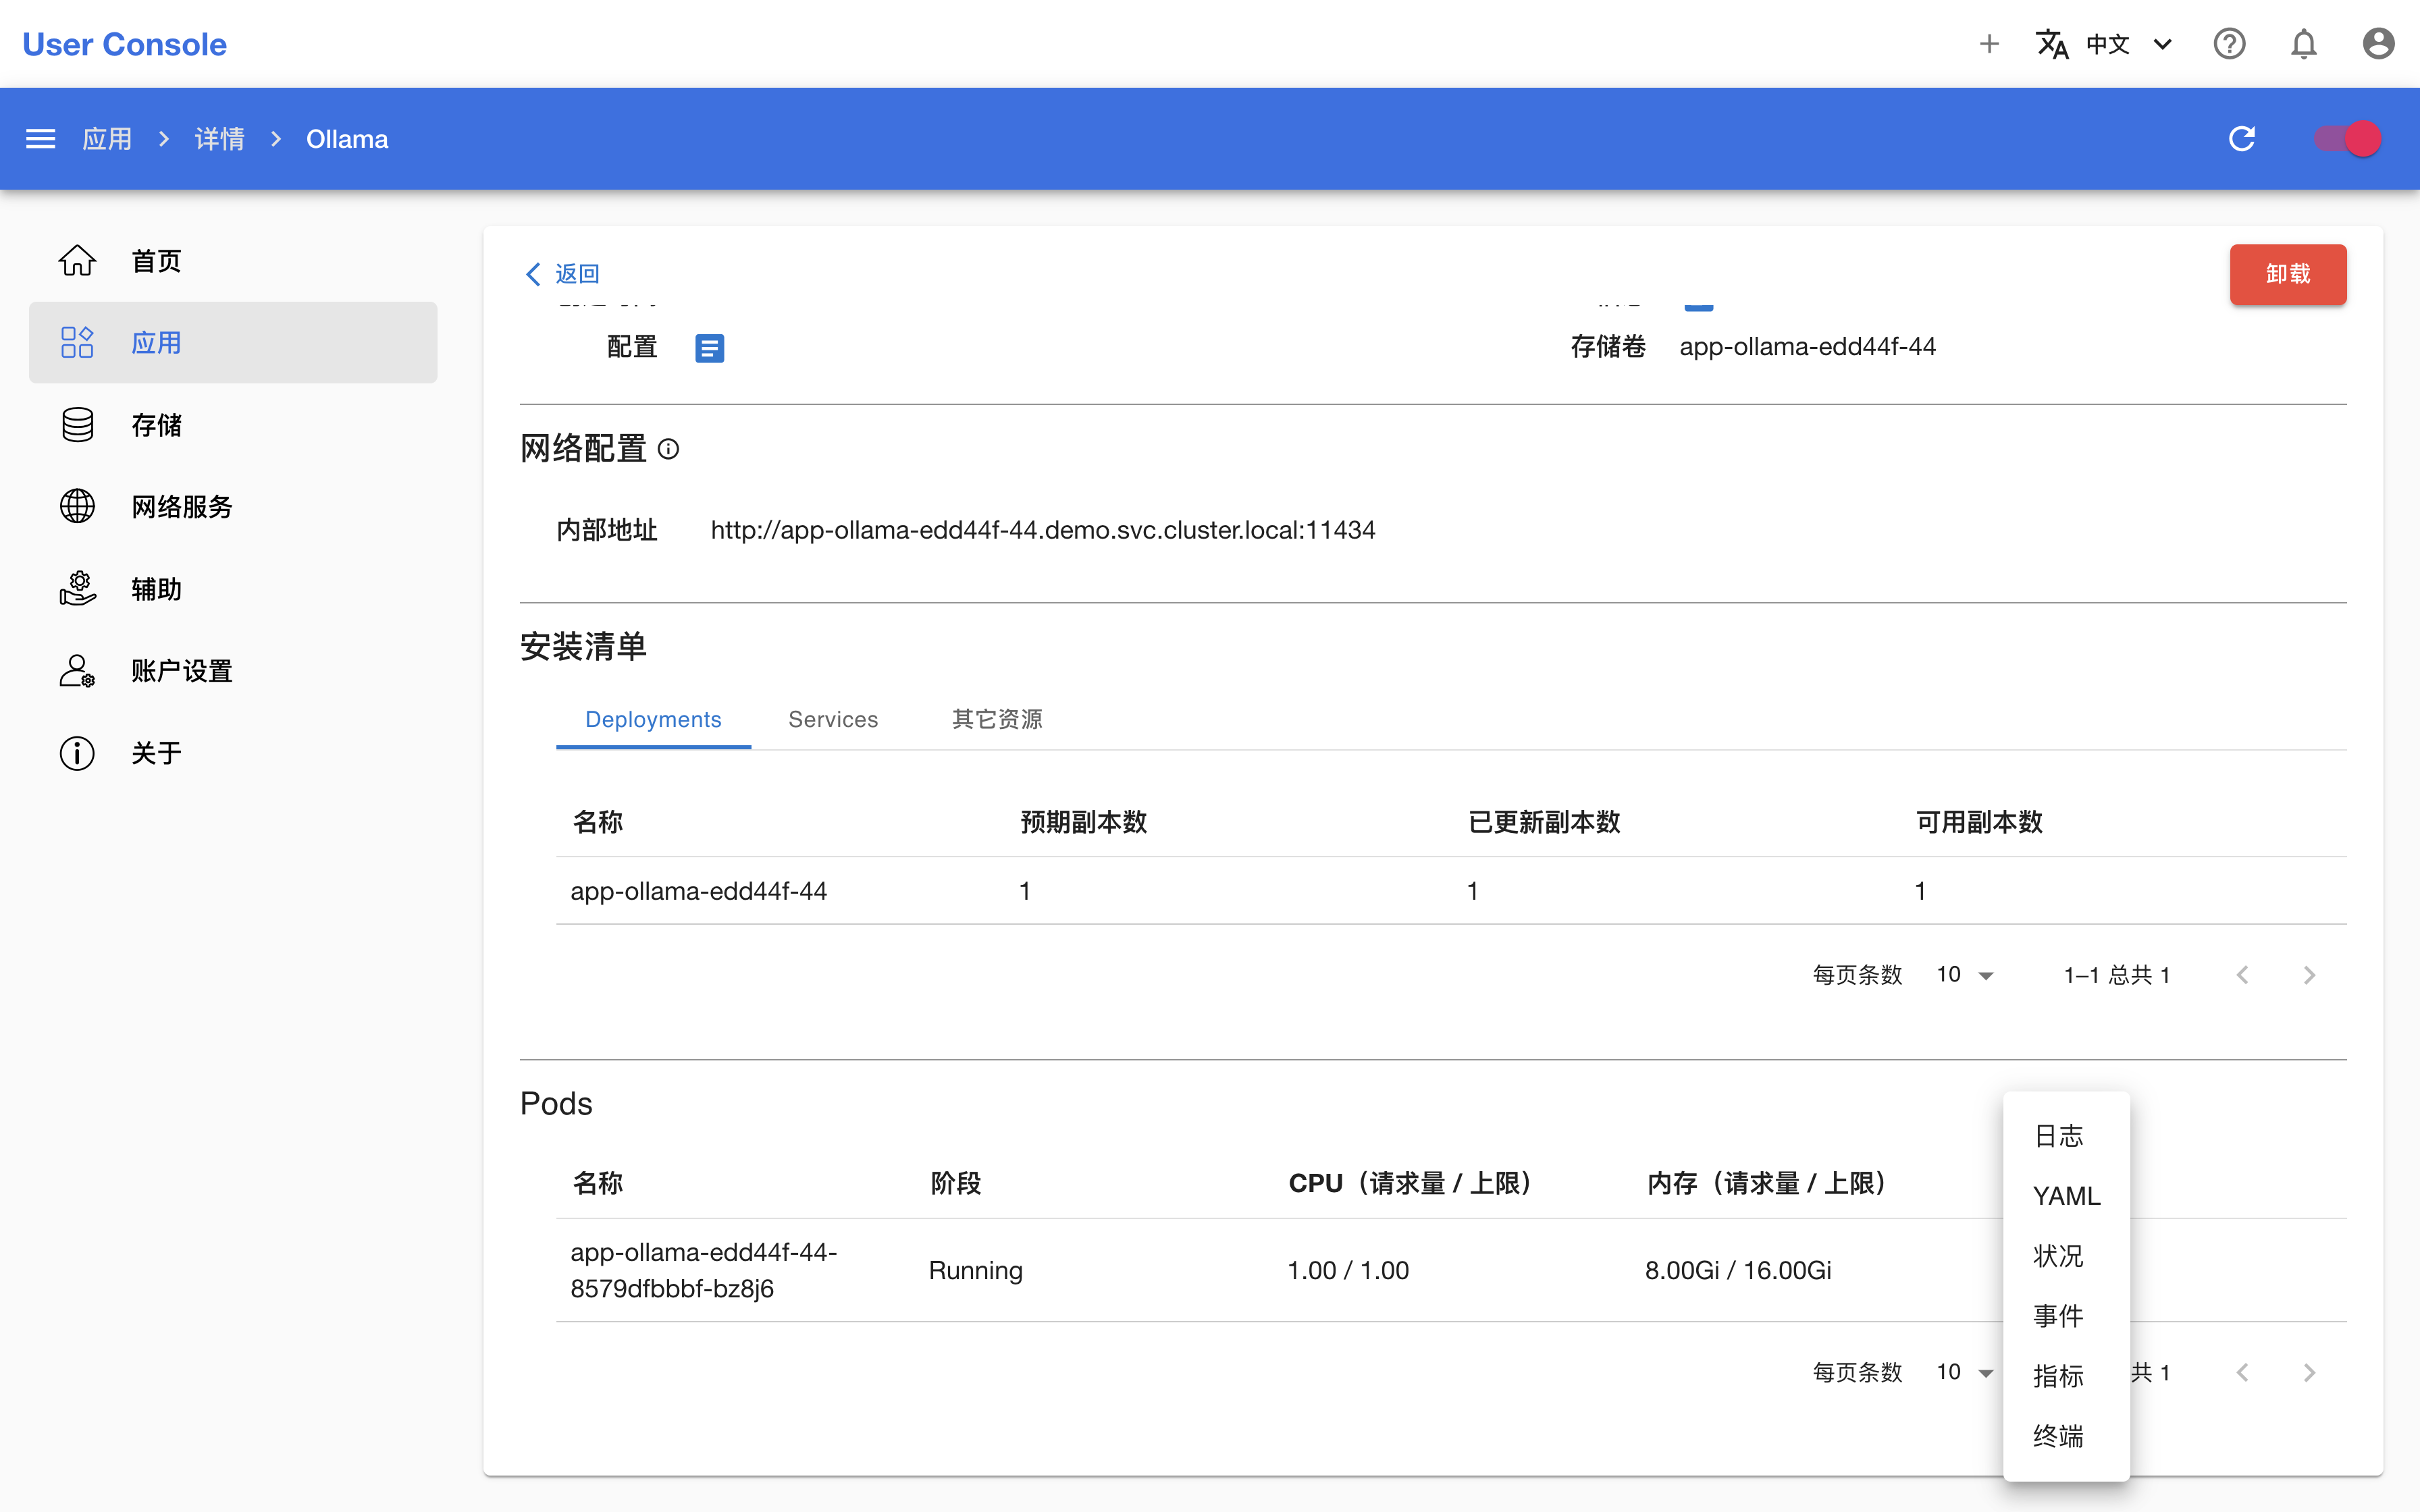The height and width of the screenshot is (1512, 2420).
Task: Choose 终端 from pod menu
Action: point(2066,1436)
